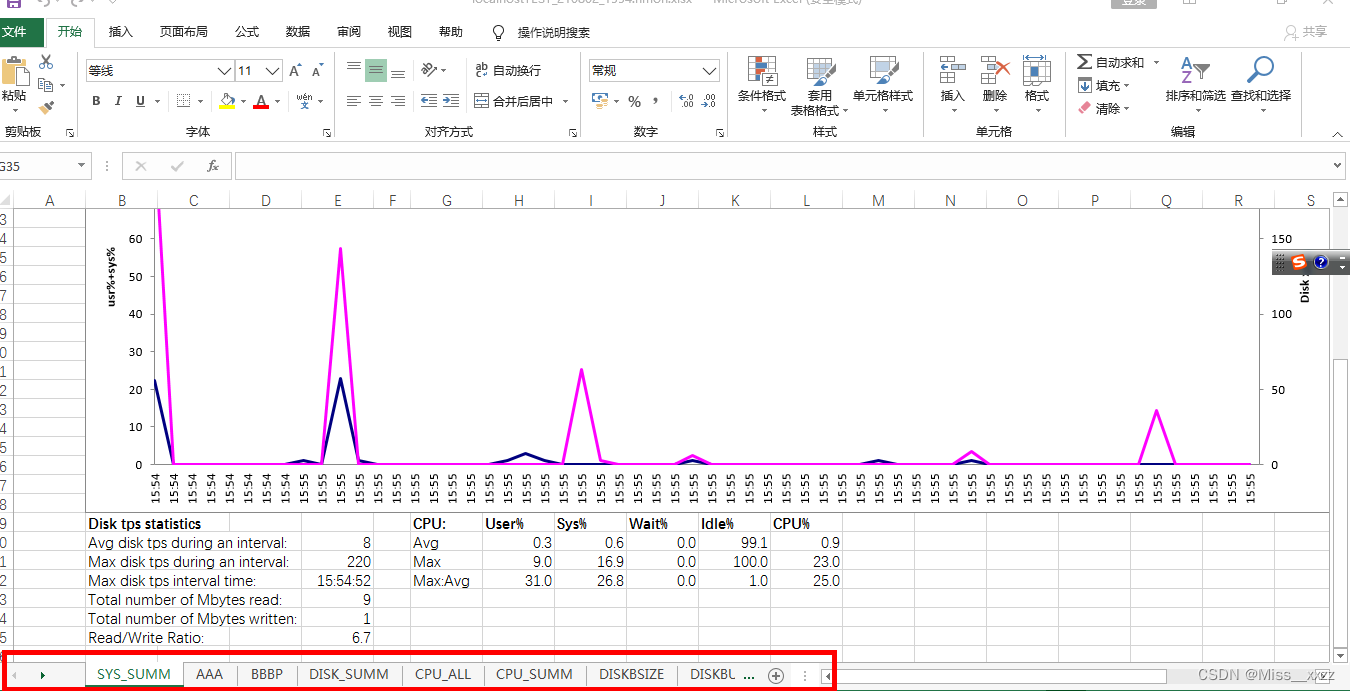This screenshot has width=1350, height=691.
Task: Open Format as Table (套用表格格式)
Action: pos(820,86)
